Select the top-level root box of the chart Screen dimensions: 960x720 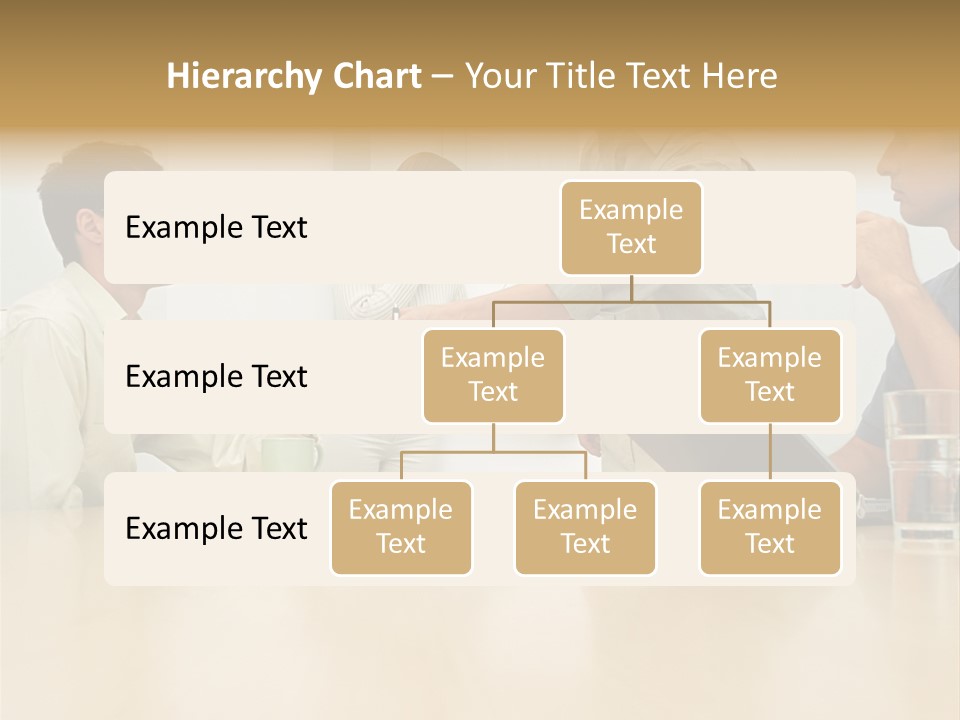631,227
